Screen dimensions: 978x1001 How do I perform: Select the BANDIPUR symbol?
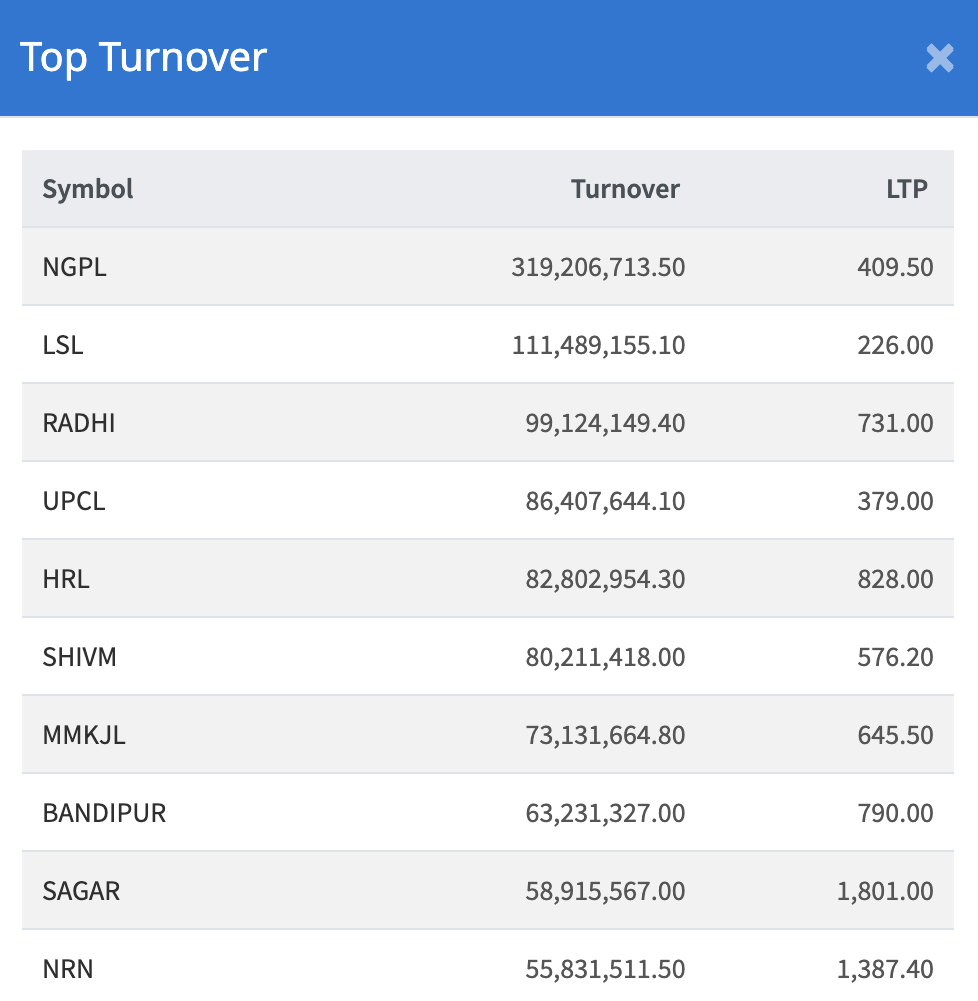click(x=104, y=813)
